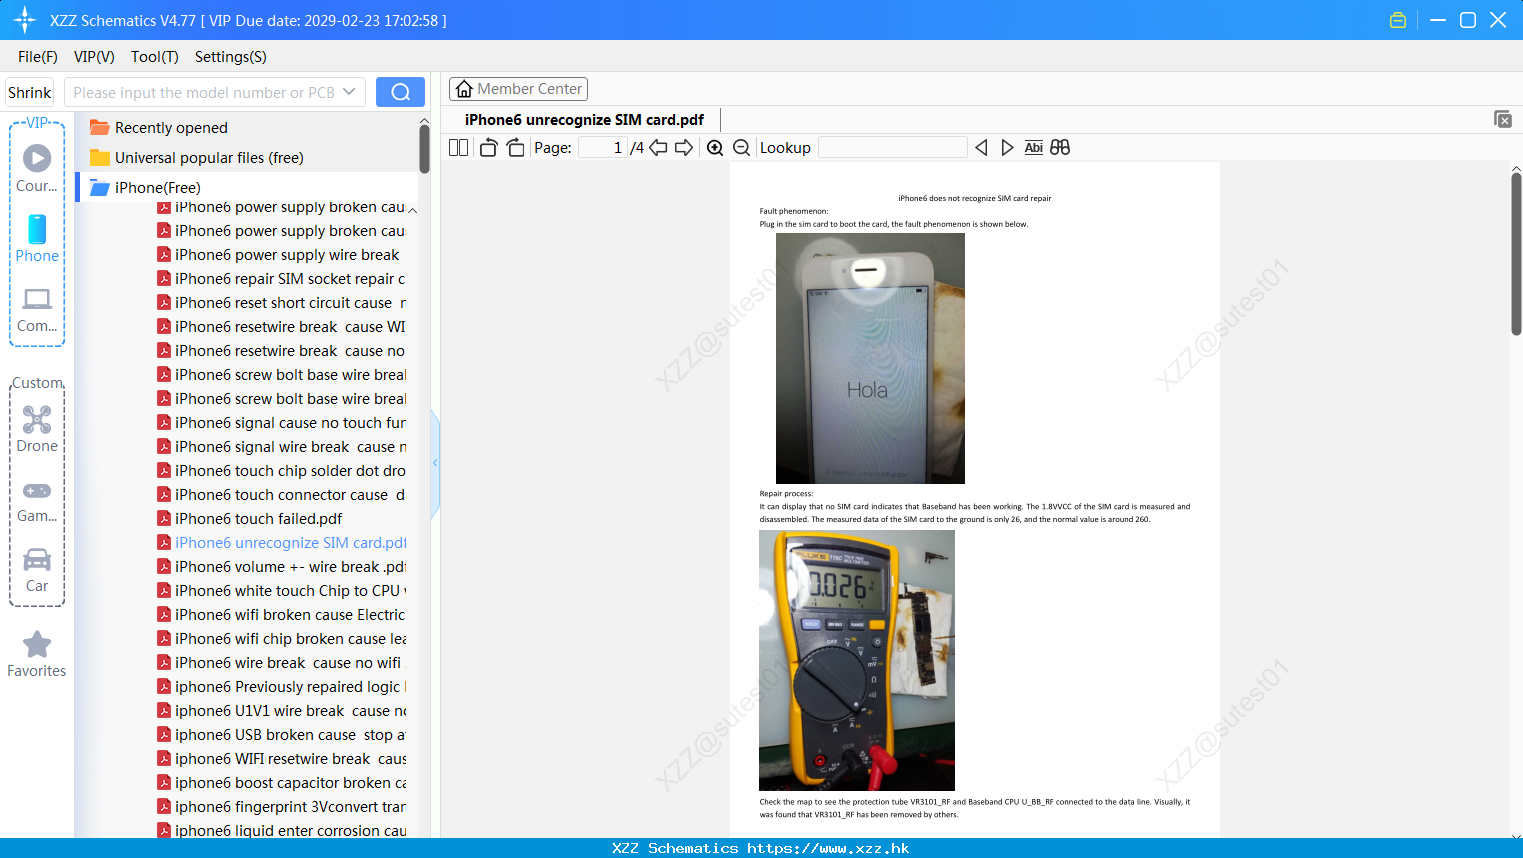Find next lookup result triangle
The height and width of the screenshot is (858, 1523).
point(1007,147)
